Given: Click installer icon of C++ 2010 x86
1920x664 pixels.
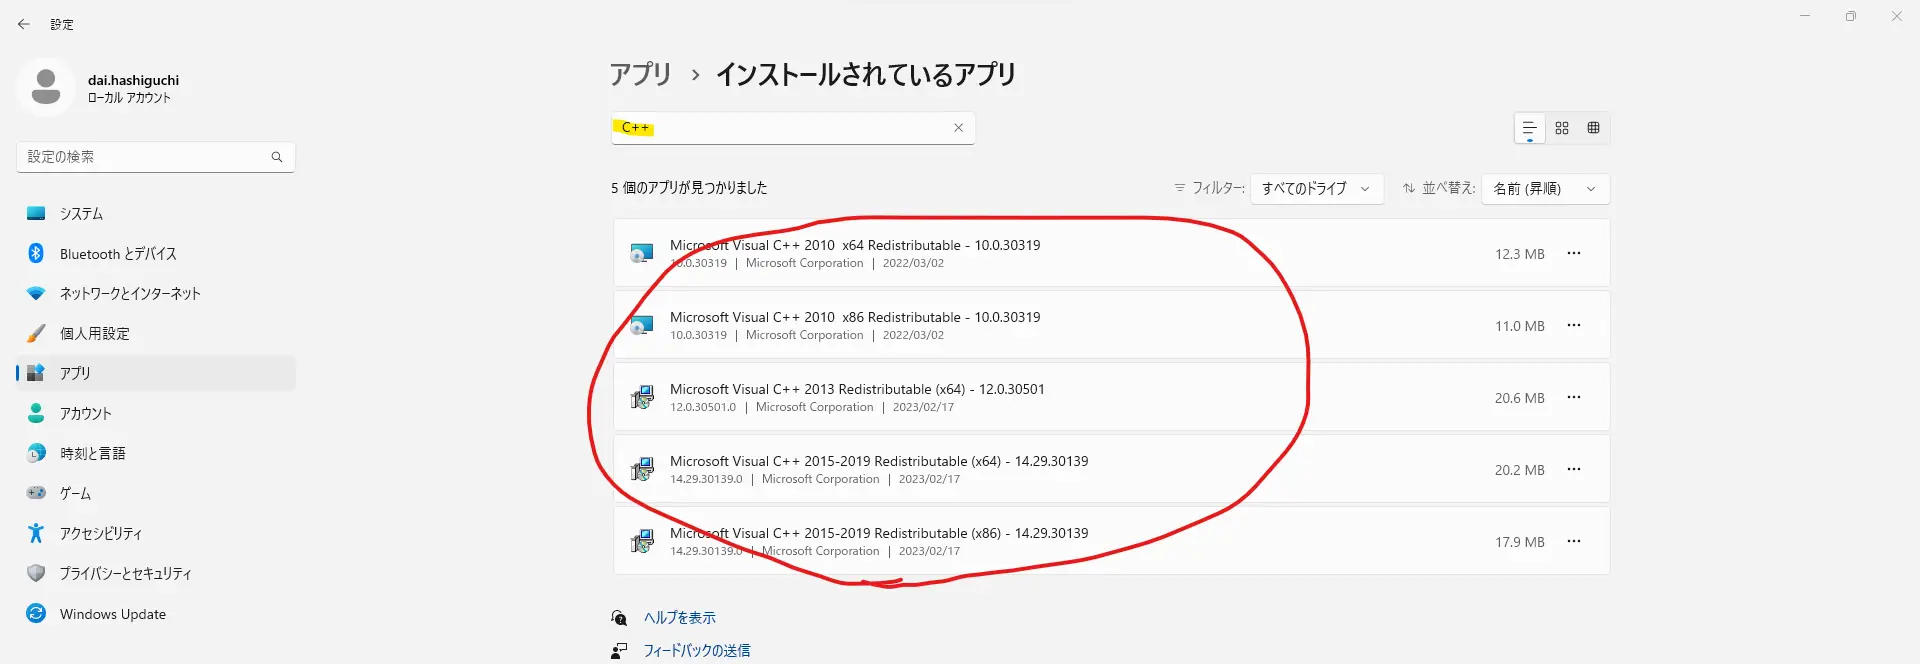Looking at the screenshot, I should click(x=642, y=325).
